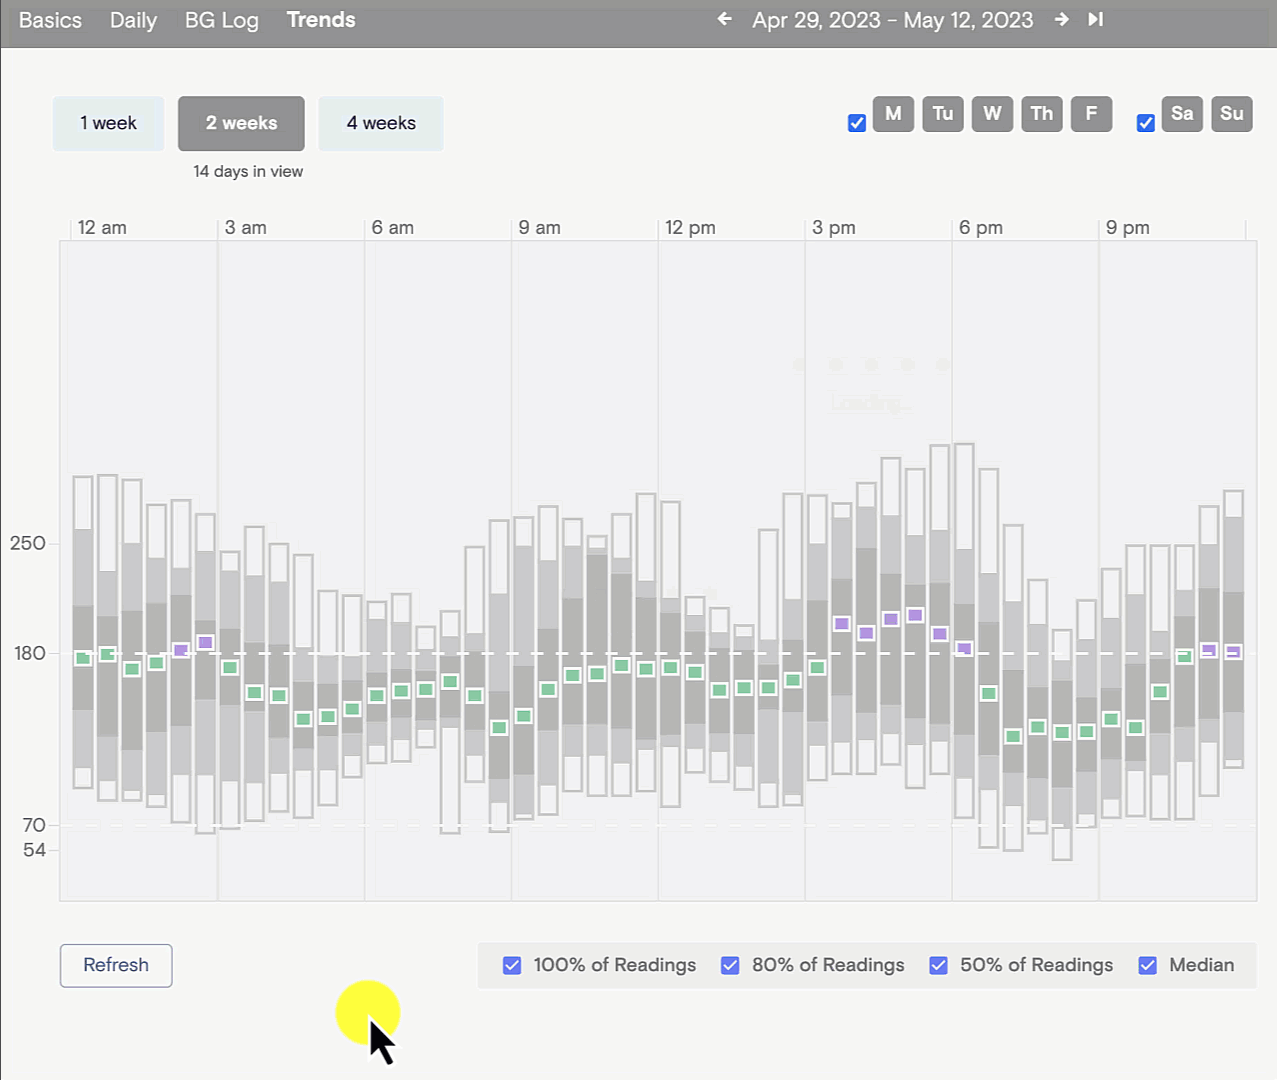1277x1080 pixels.
Task: Uncheck 50% of Readings
Action: pyautogui.click(x=938, y=965)
